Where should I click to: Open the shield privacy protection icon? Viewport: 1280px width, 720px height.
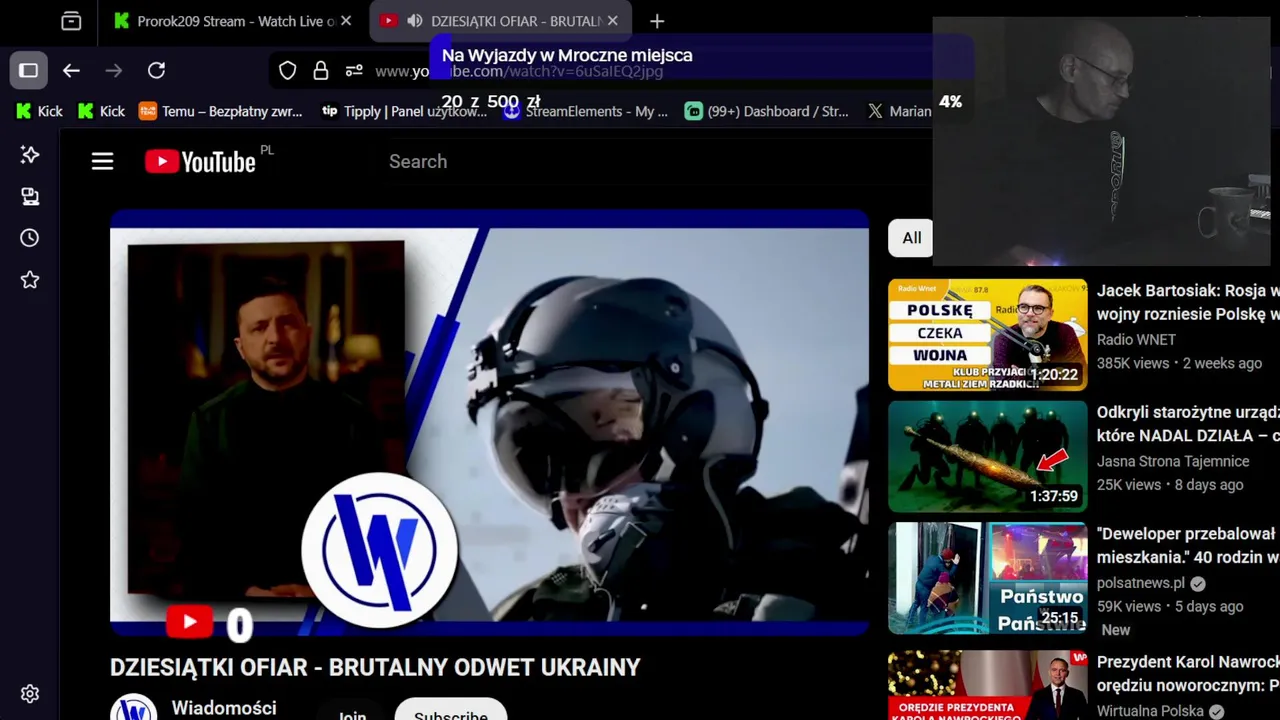pos(288,71)
